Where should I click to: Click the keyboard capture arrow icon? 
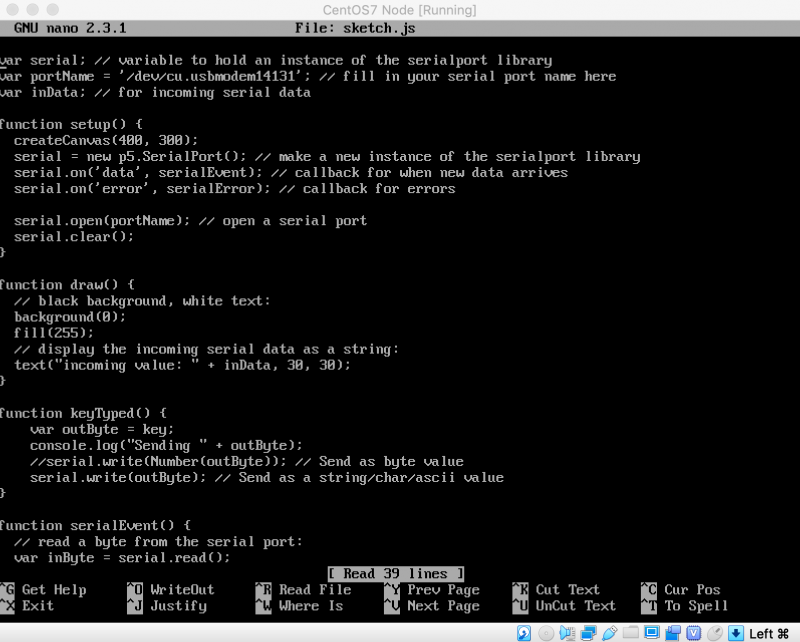click(x=736, y=633)
